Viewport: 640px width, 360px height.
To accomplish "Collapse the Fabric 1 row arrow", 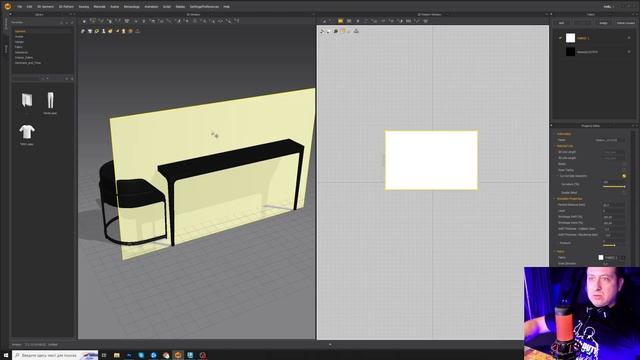I will coord(560,38).
